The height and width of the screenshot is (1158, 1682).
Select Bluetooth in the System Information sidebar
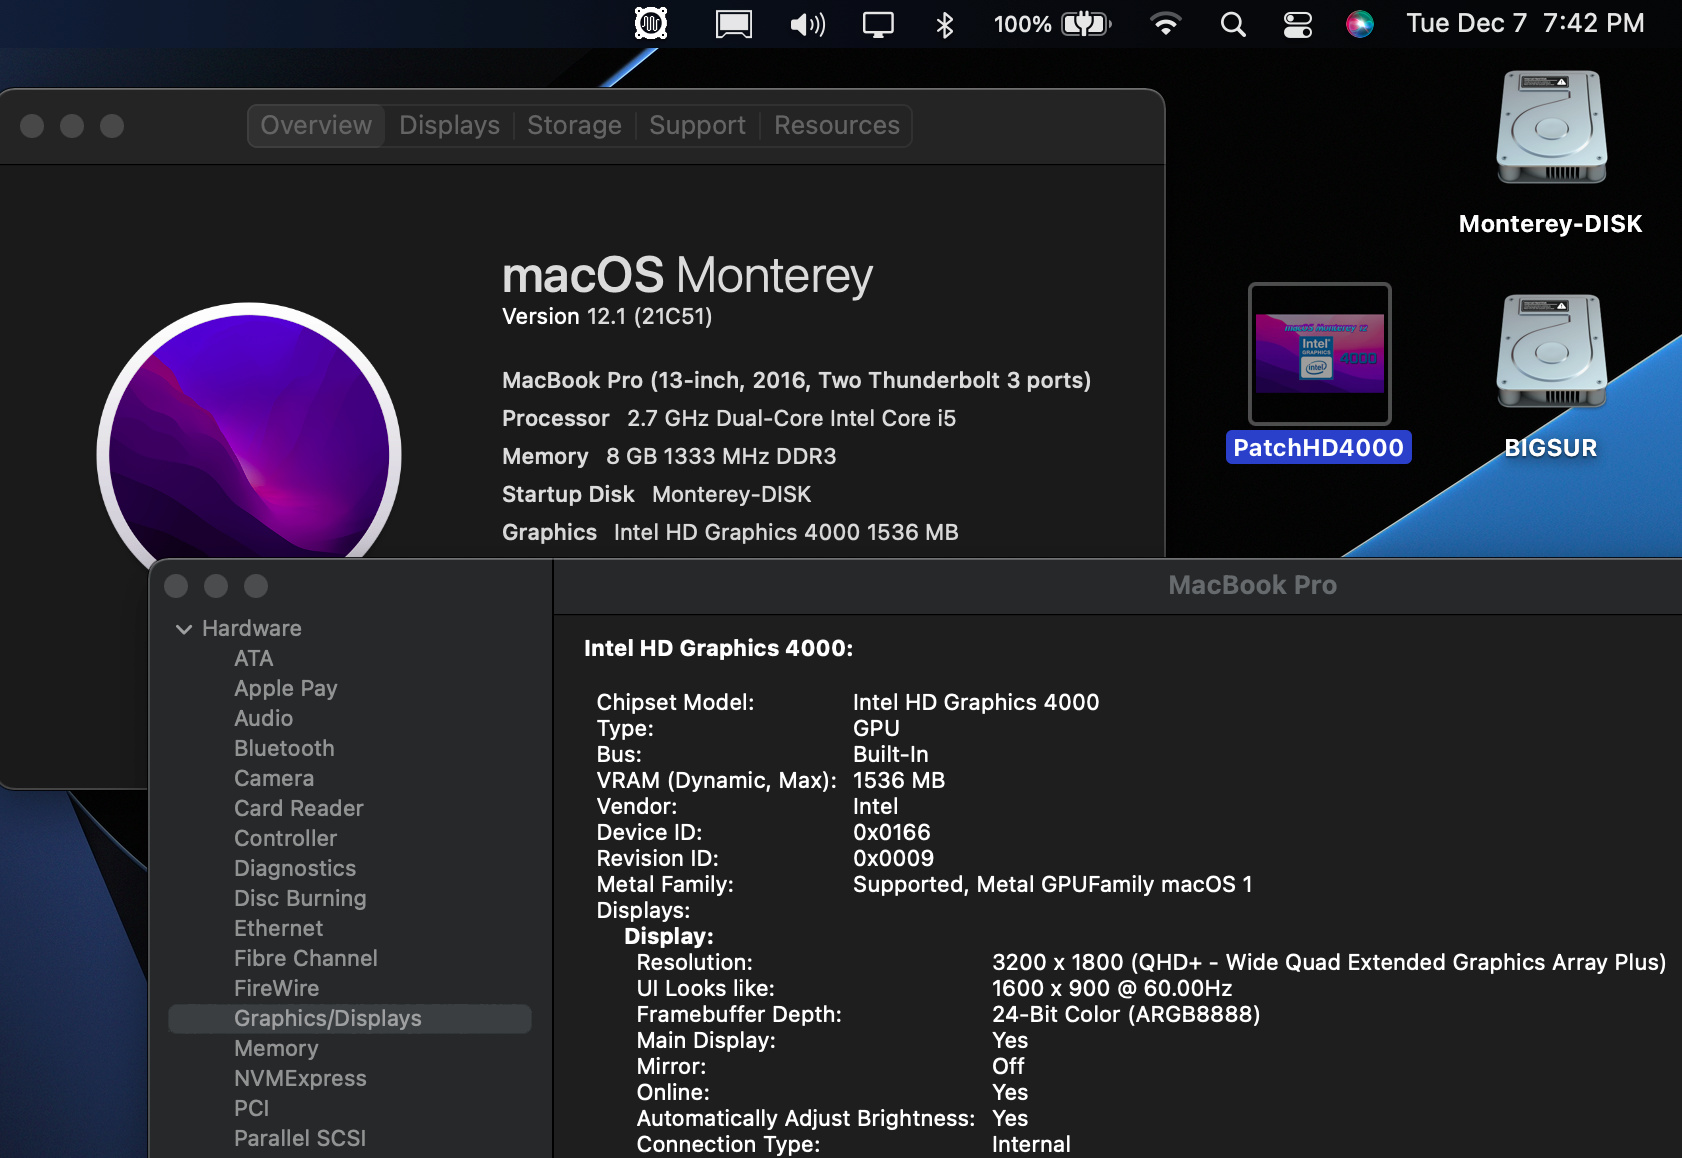pyautogui.click(x=284, y=748)
